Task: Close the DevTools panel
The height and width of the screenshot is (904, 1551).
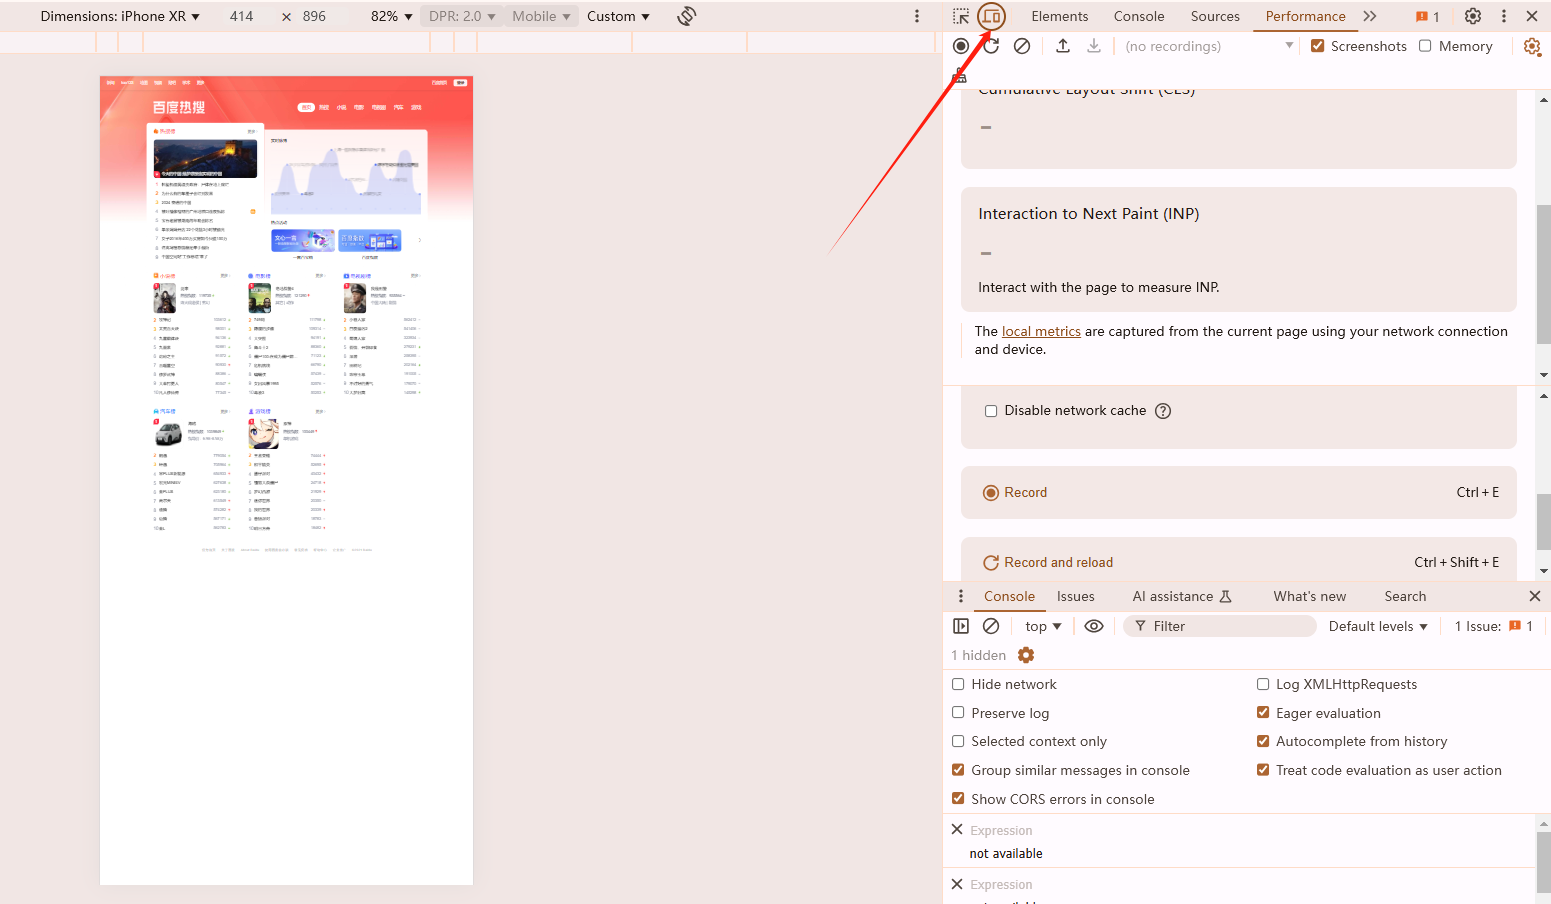Action: coord(1532,16)
